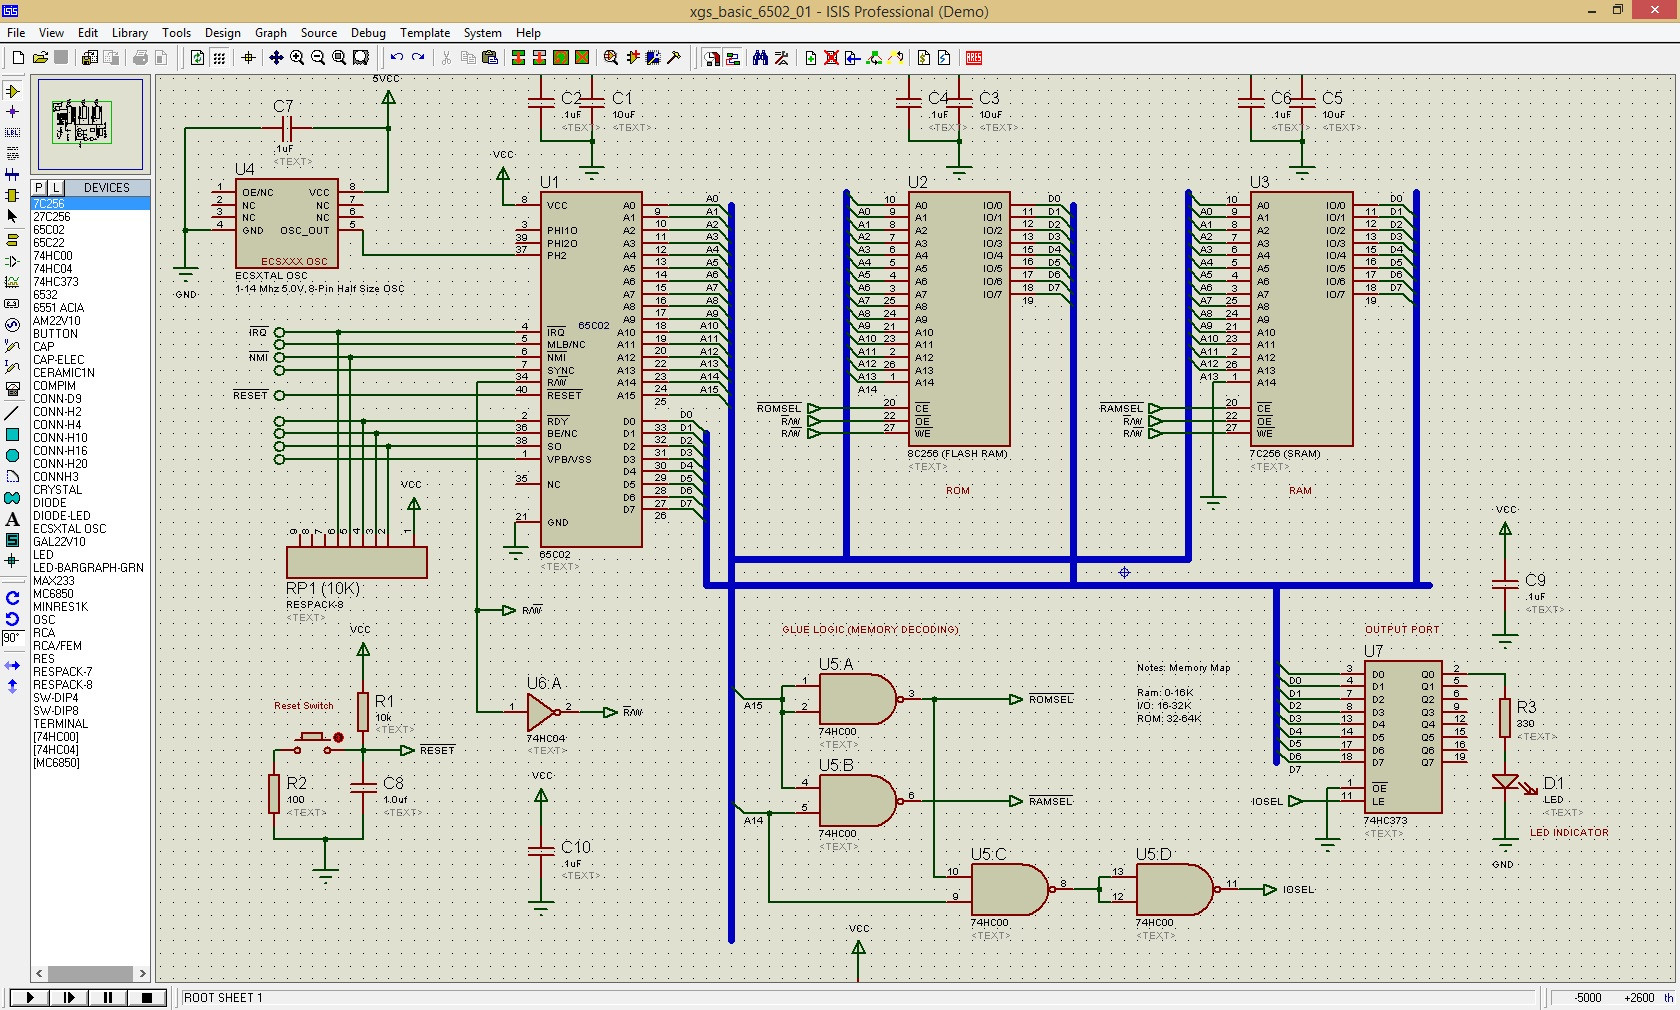Toggle the false origin crosshair button
The height and width of the screenshot is (1010, 1680).
[248, 58]
